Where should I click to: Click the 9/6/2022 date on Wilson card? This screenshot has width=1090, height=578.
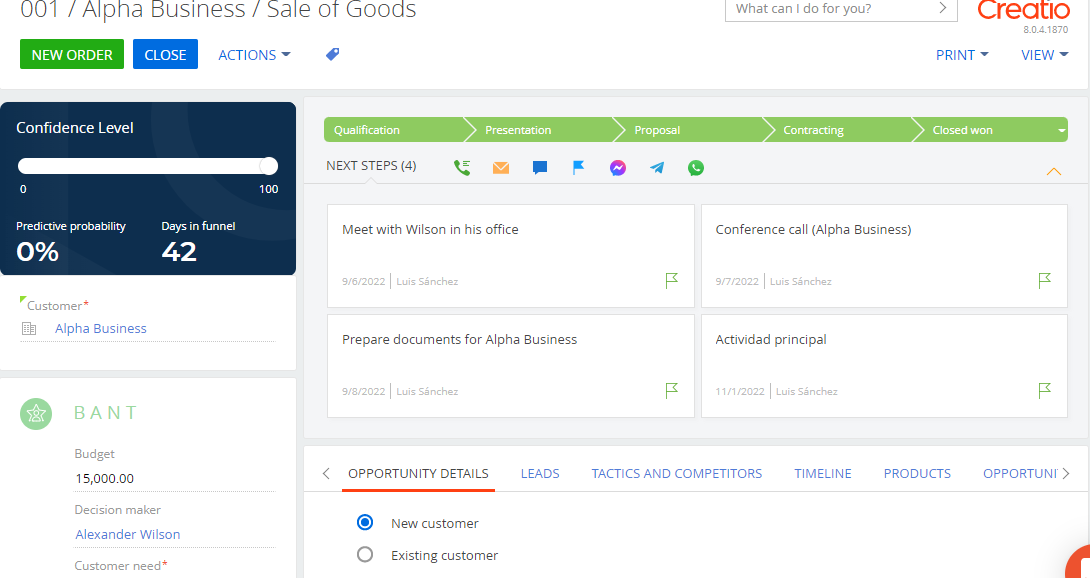pyautogui.click(x=364, y=282)
